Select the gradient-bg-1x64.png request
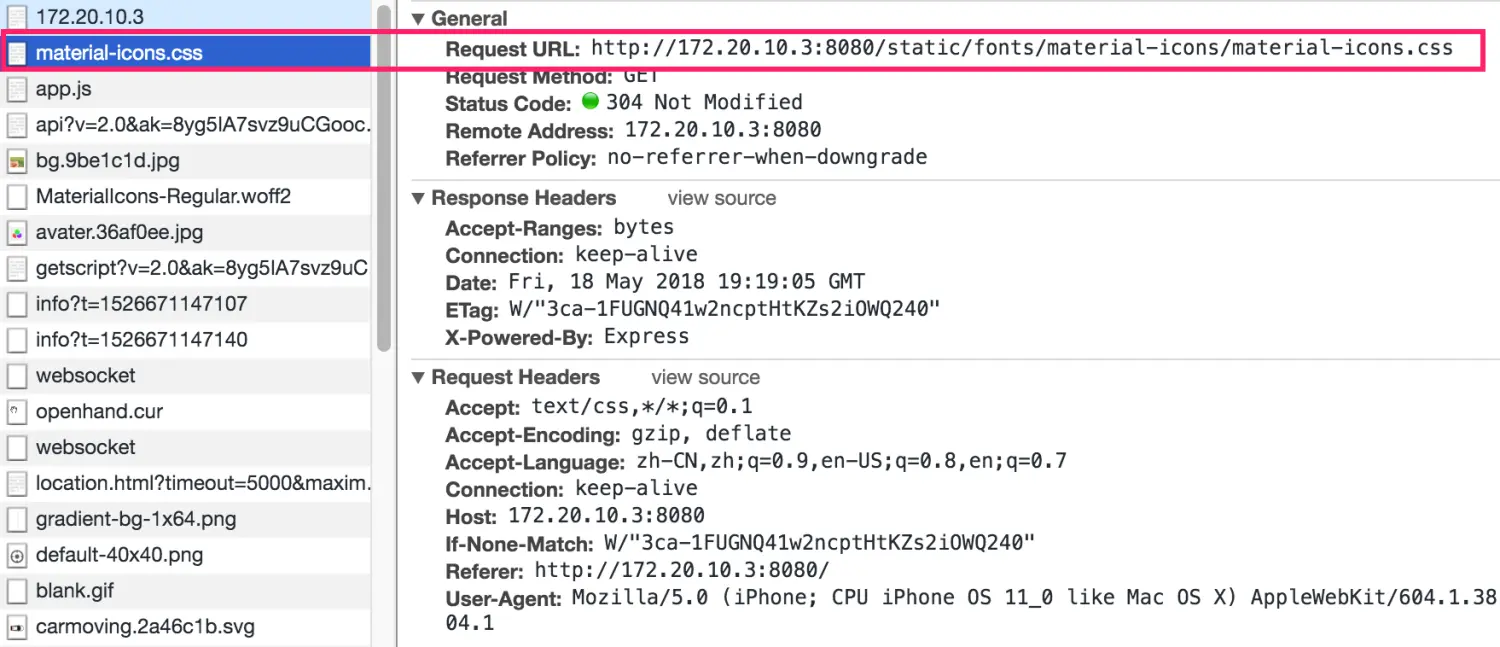 point(136,519)
